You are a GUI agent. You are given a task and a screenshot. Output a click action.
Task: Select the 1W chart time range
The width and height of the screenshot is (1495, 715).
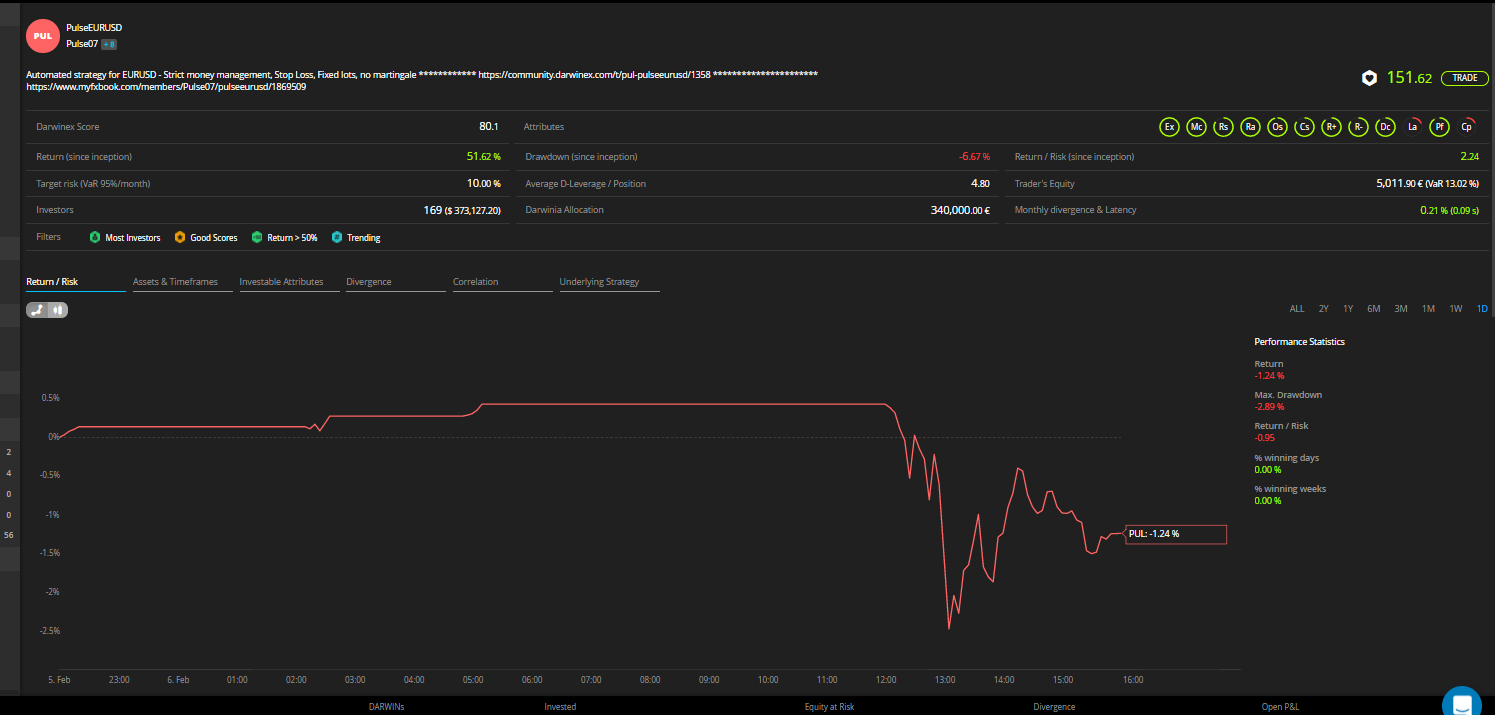(1456, 309)
